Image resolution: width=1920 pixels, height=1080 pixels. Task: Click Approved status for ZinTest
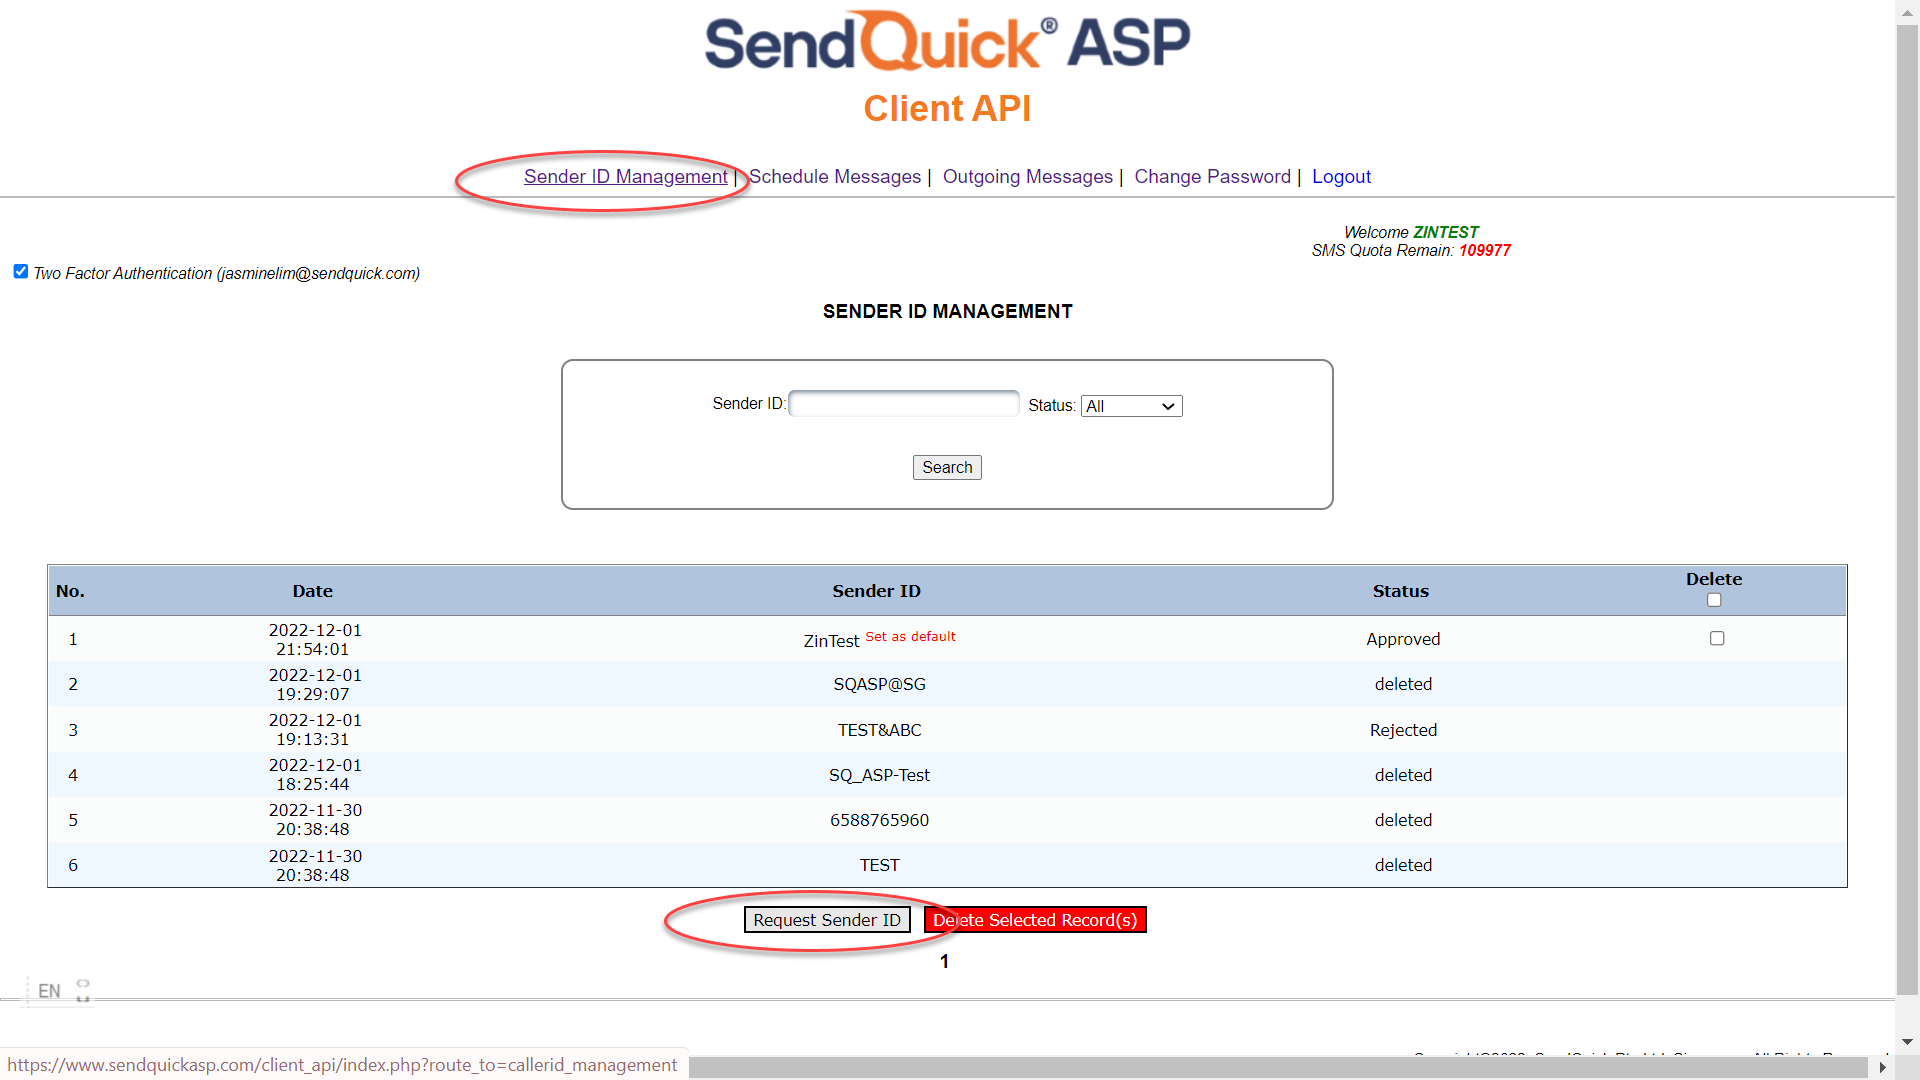click(1403, 639)
